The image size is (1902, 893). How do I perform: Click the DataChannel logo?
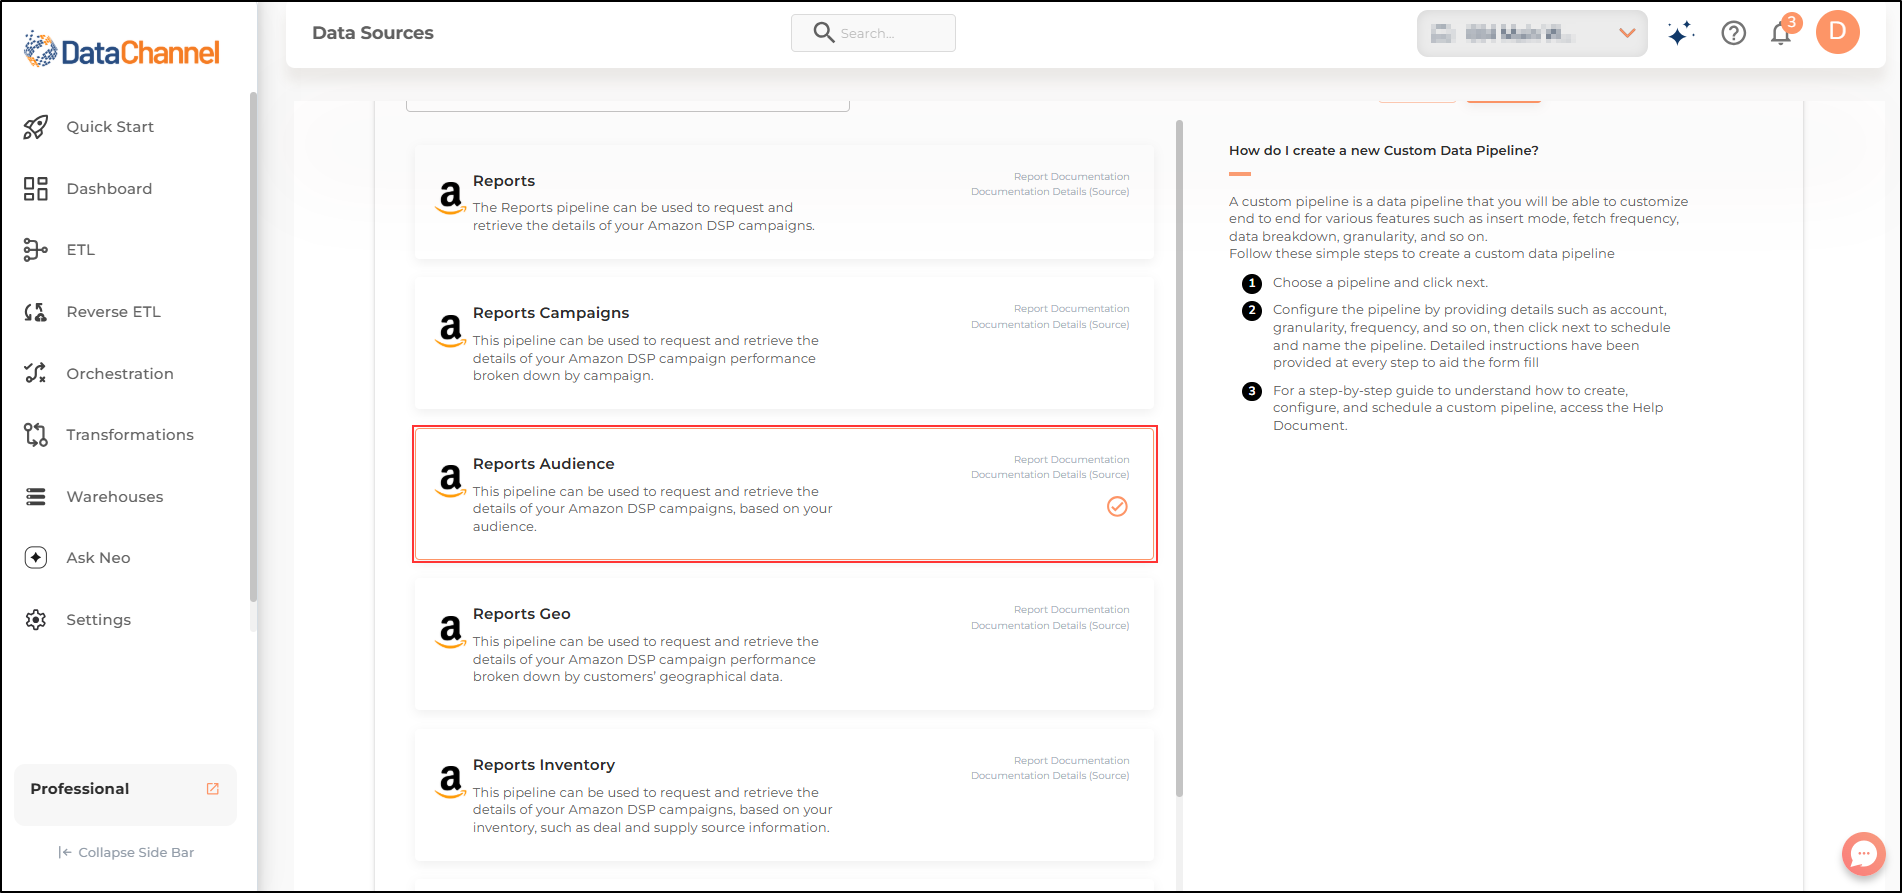pyautogui.click(x=122, y=50)
